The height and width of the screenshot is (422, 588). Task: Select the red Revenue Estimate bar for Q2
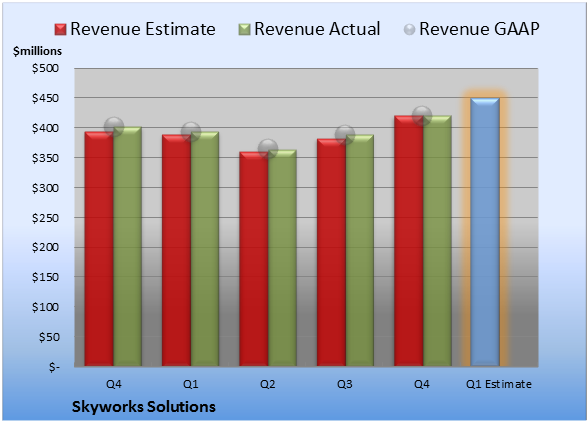[254, 259]
